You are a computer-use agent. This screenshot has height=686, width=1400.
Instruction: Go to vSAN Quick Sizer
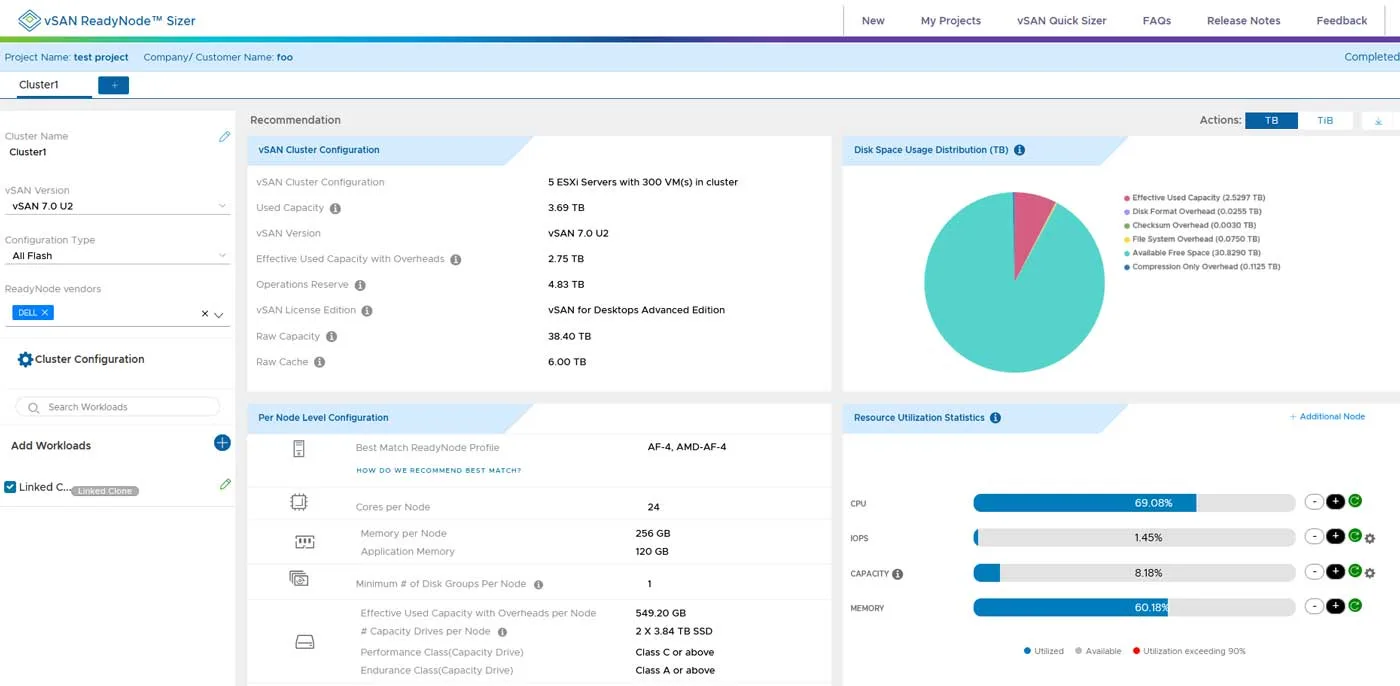click(1062, 20)
